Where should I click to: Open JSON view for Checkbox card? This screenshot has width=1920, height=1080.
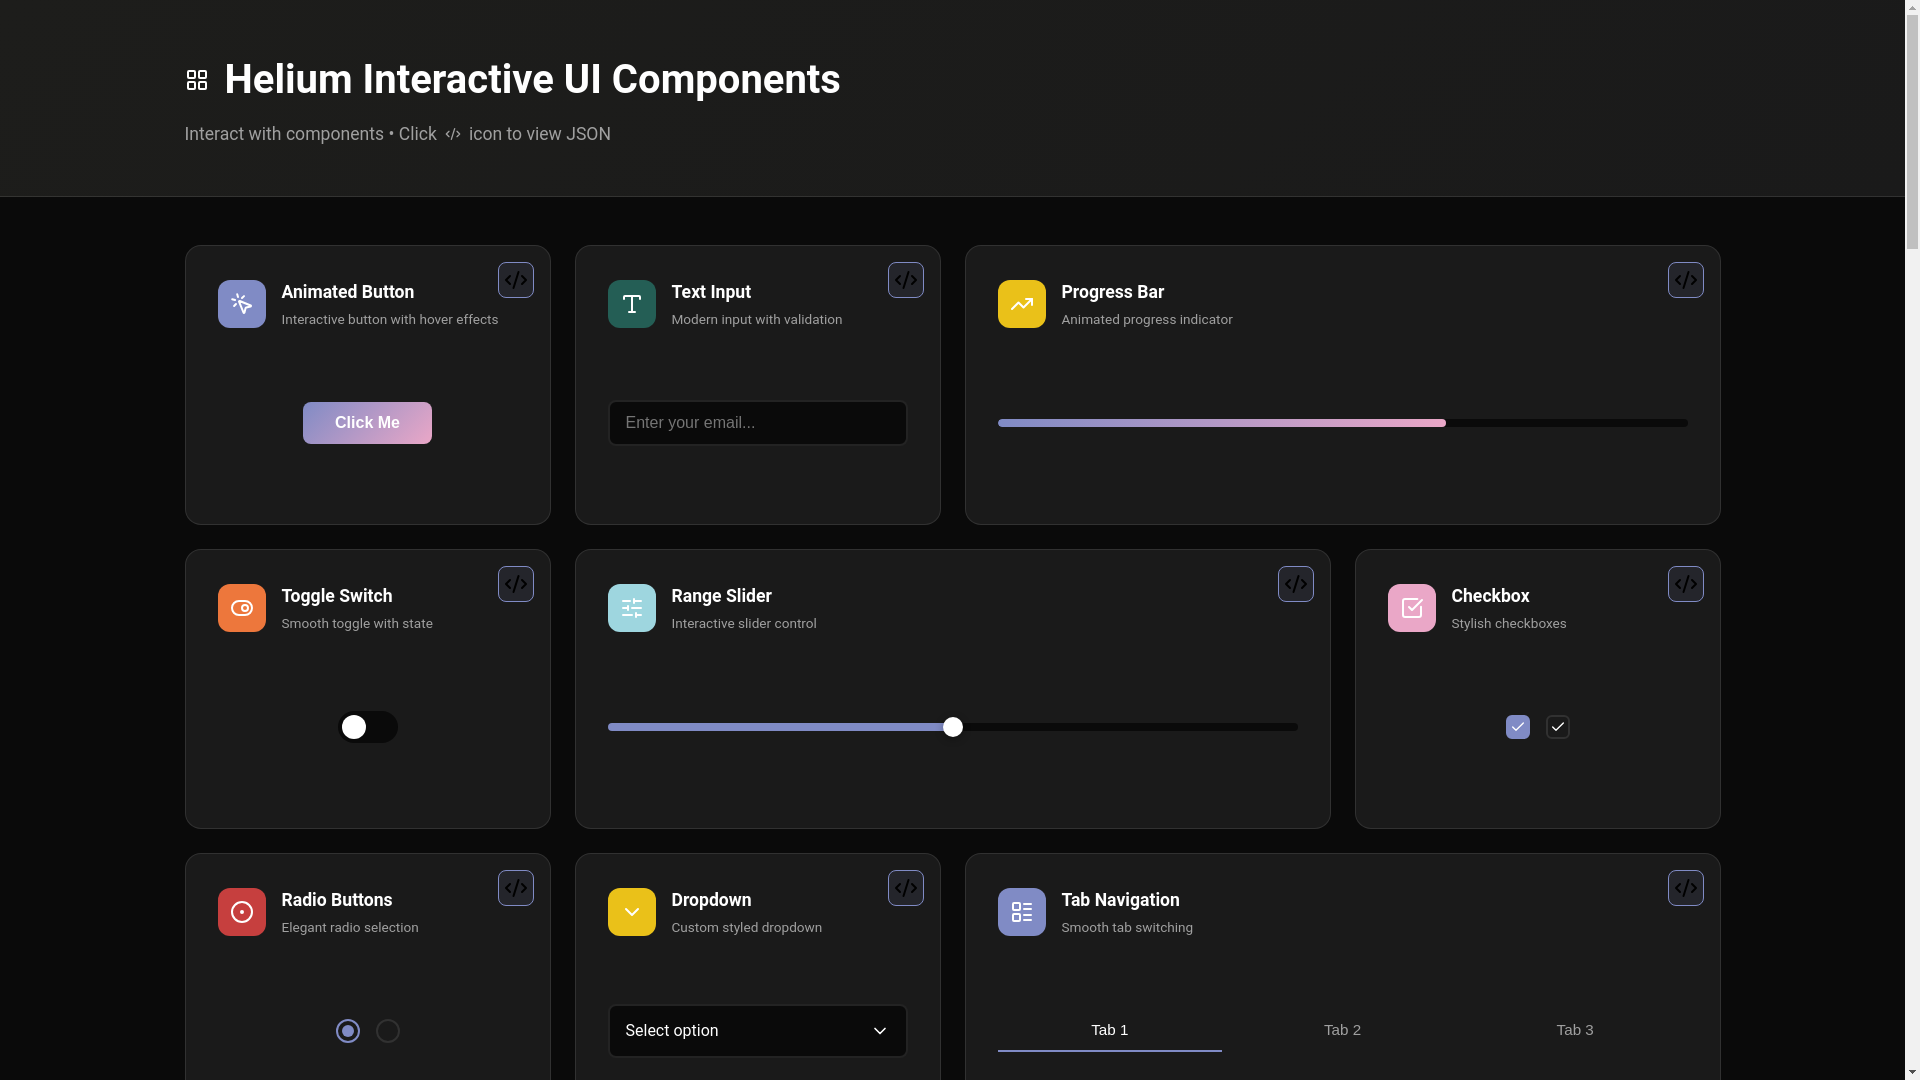coord(1686,584)
